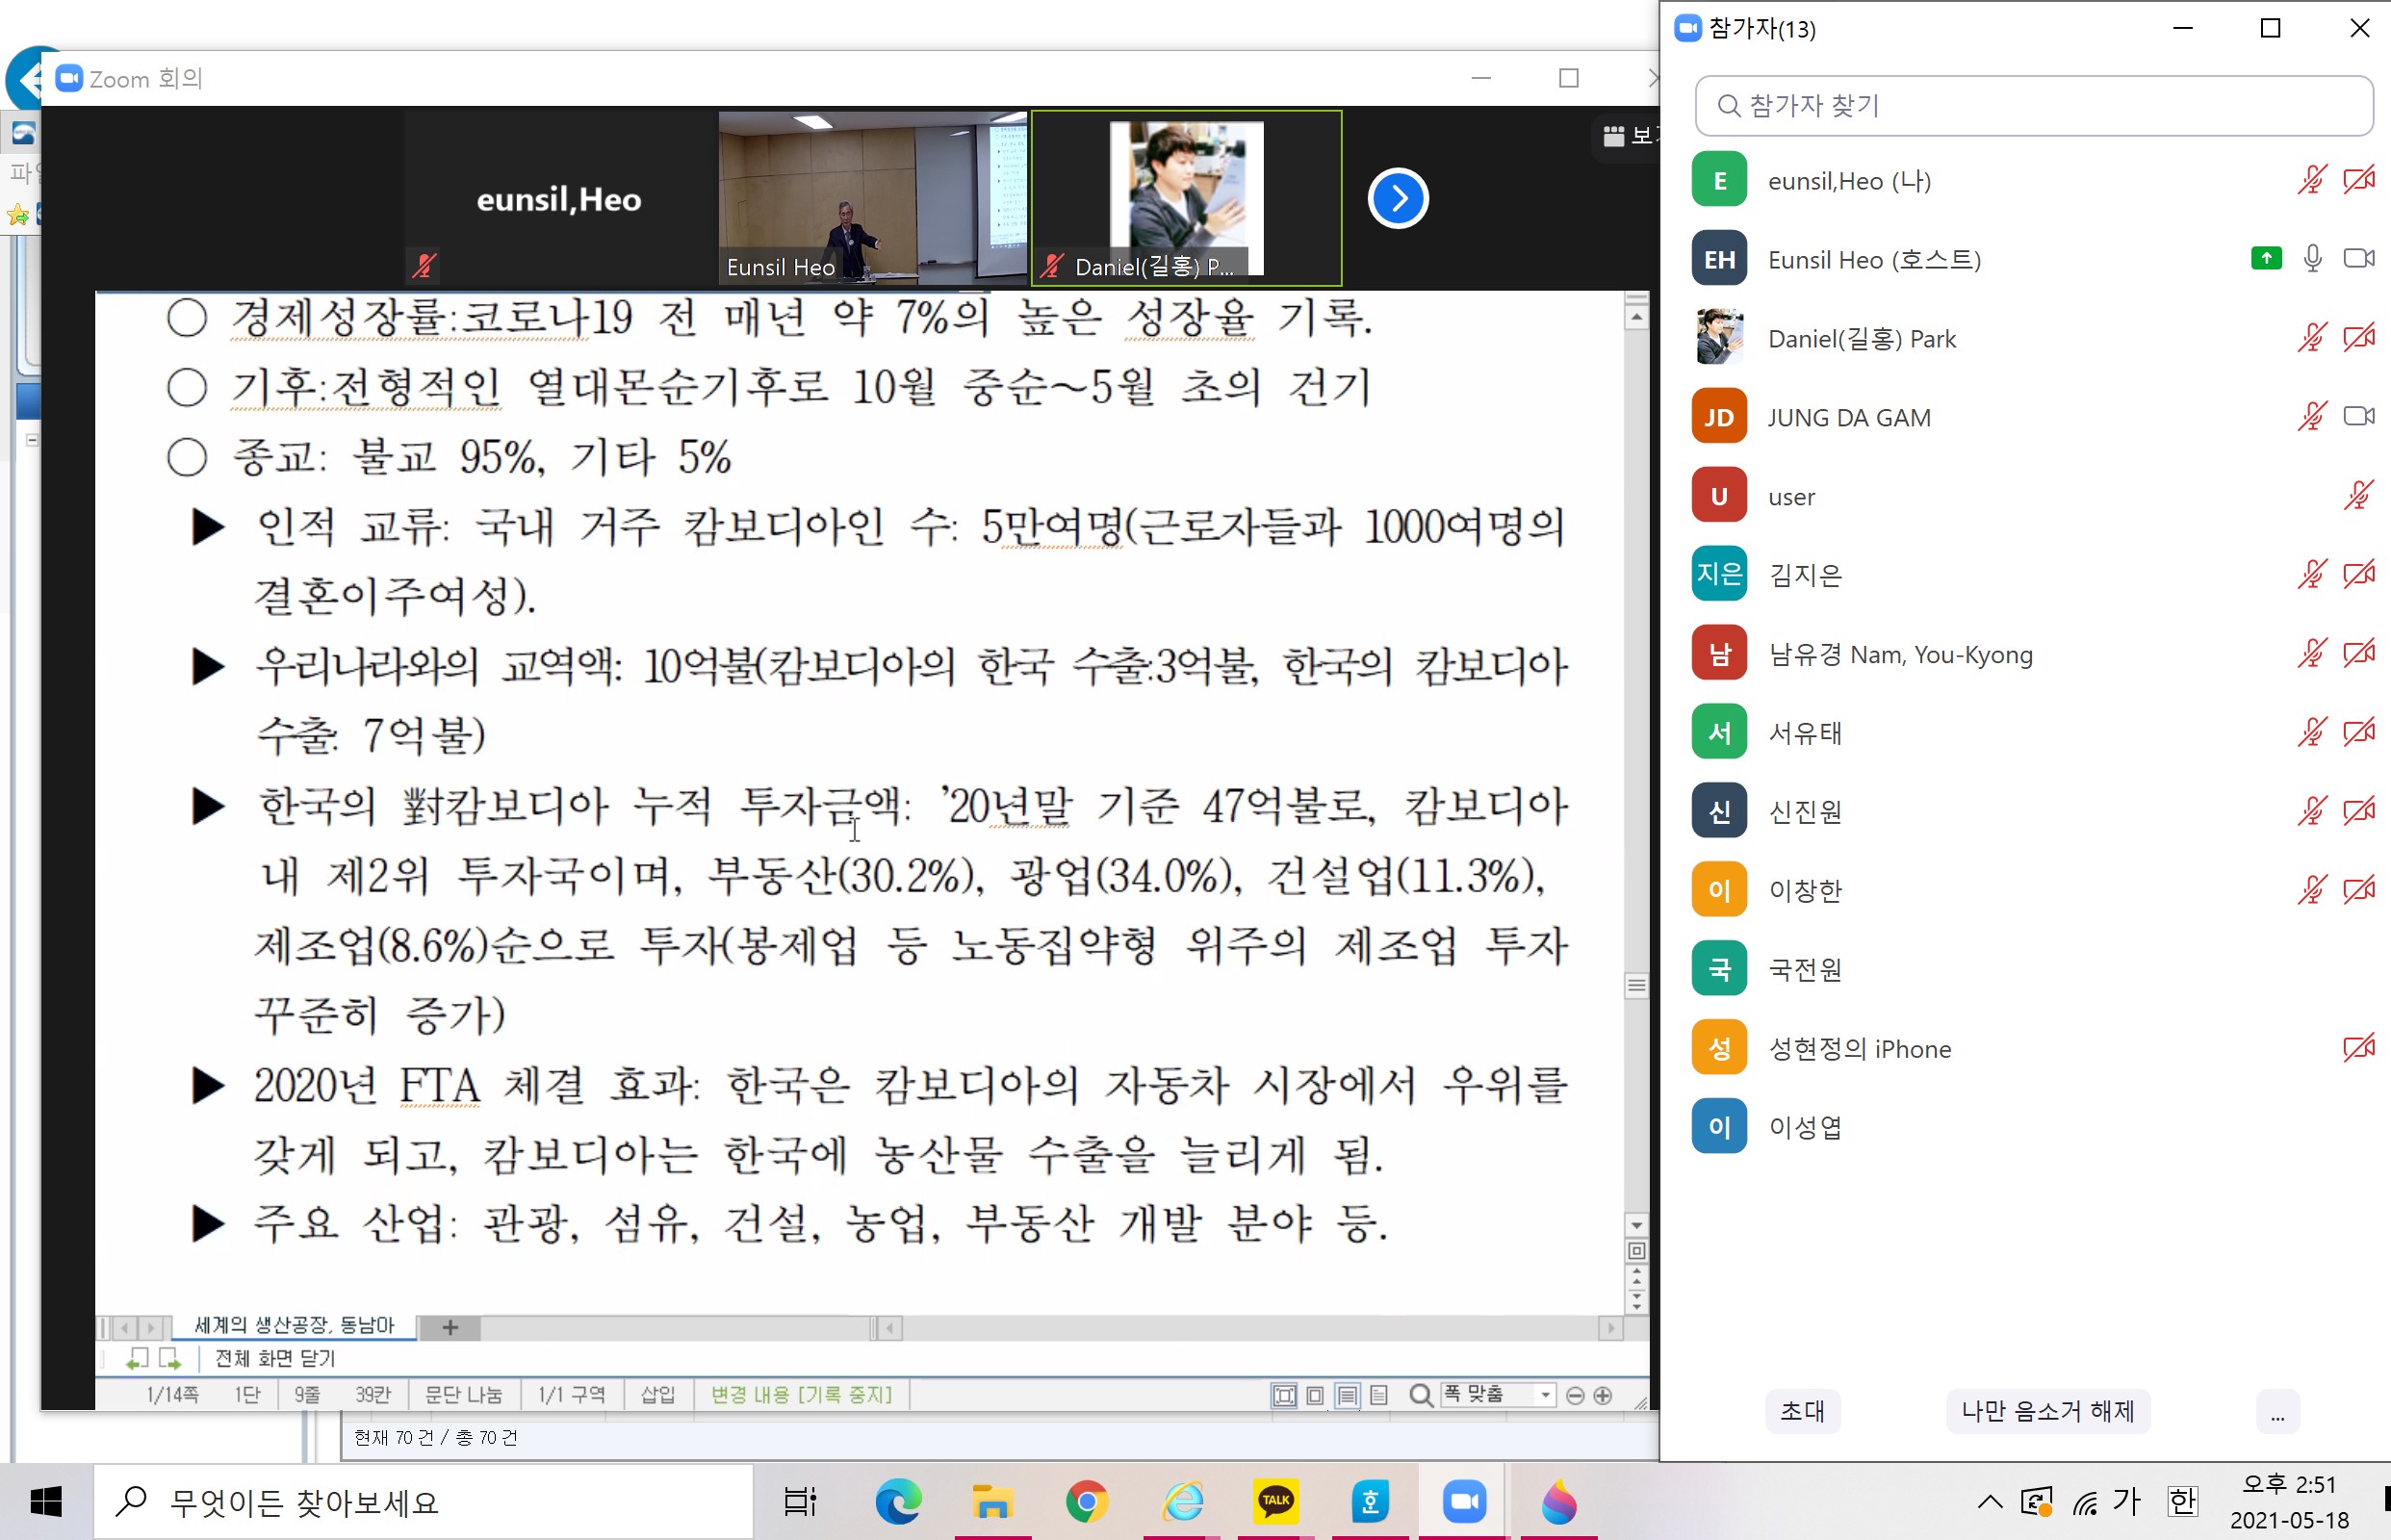This screenshot has height=1540, width=2391.
Task: Select the Eunsil Heo lecture video thumbnail
Action: 872,198
